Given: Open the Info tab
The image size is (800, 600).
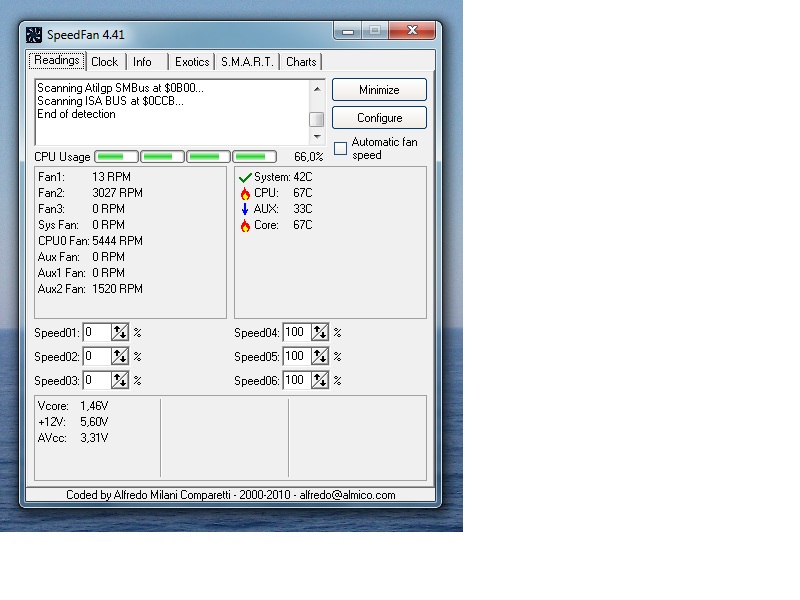Looking at the screenshot, I should pos(142,62).
